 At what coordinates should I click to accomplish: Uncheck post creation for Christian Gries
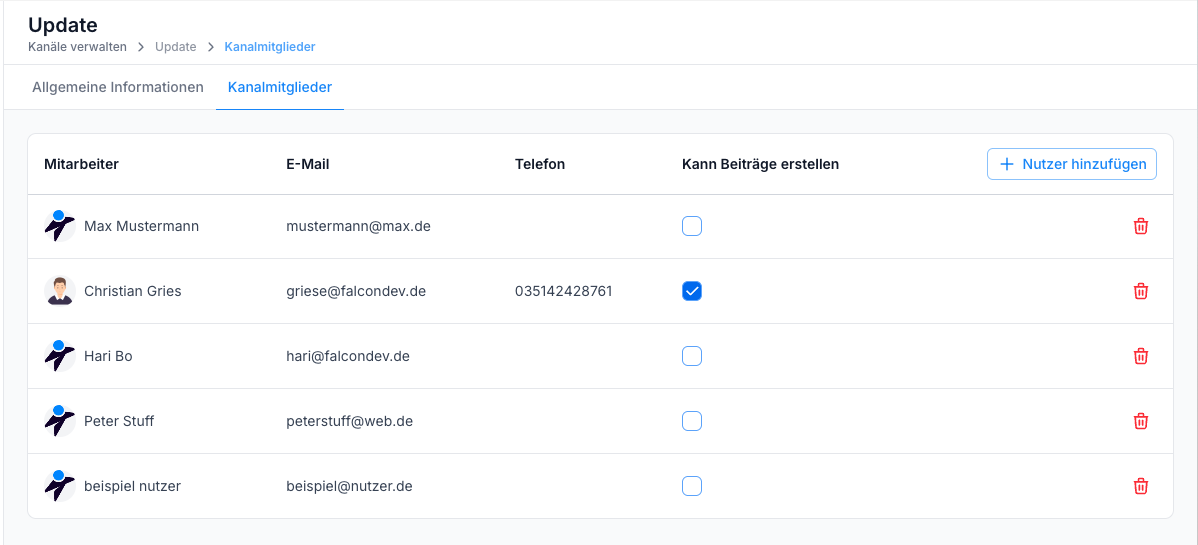click(691, 291)
